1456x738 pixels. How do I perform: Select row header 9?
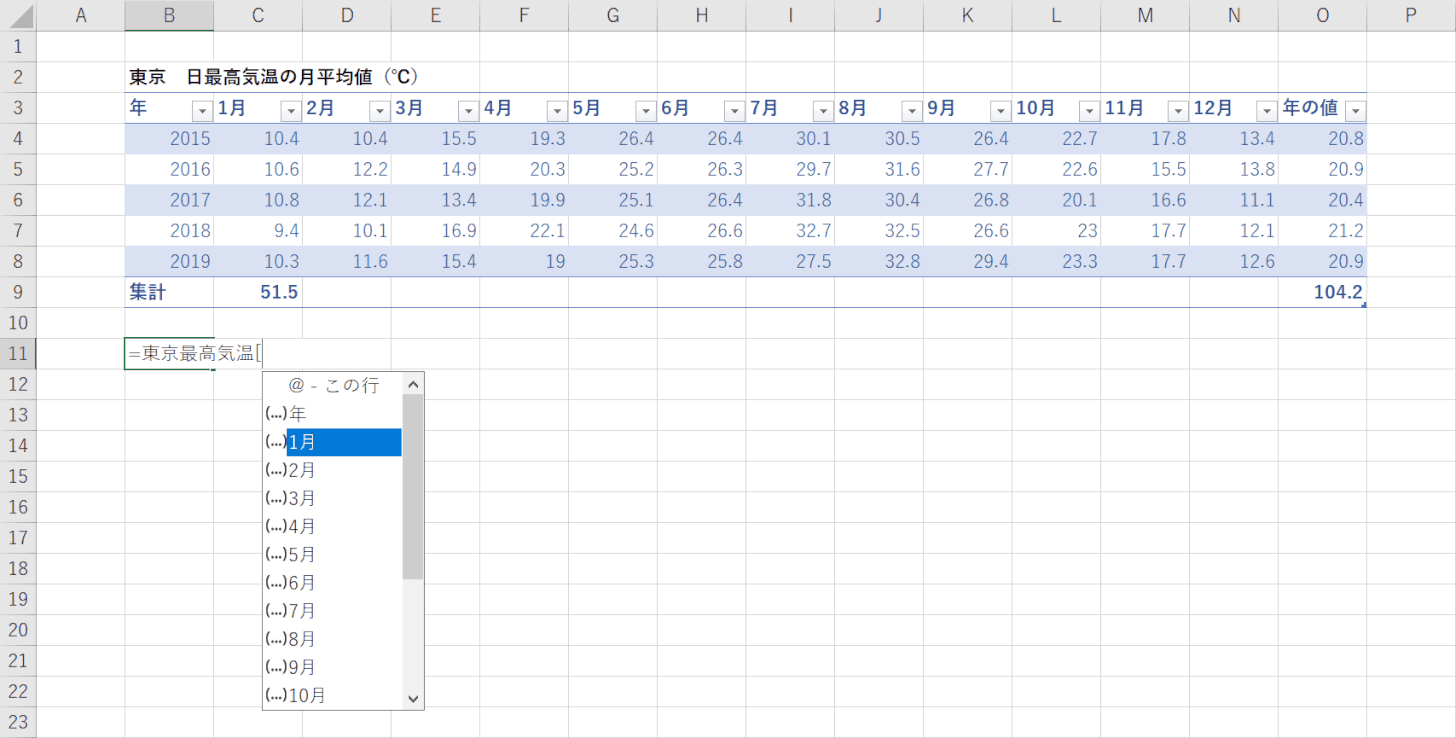click(18, 292)
